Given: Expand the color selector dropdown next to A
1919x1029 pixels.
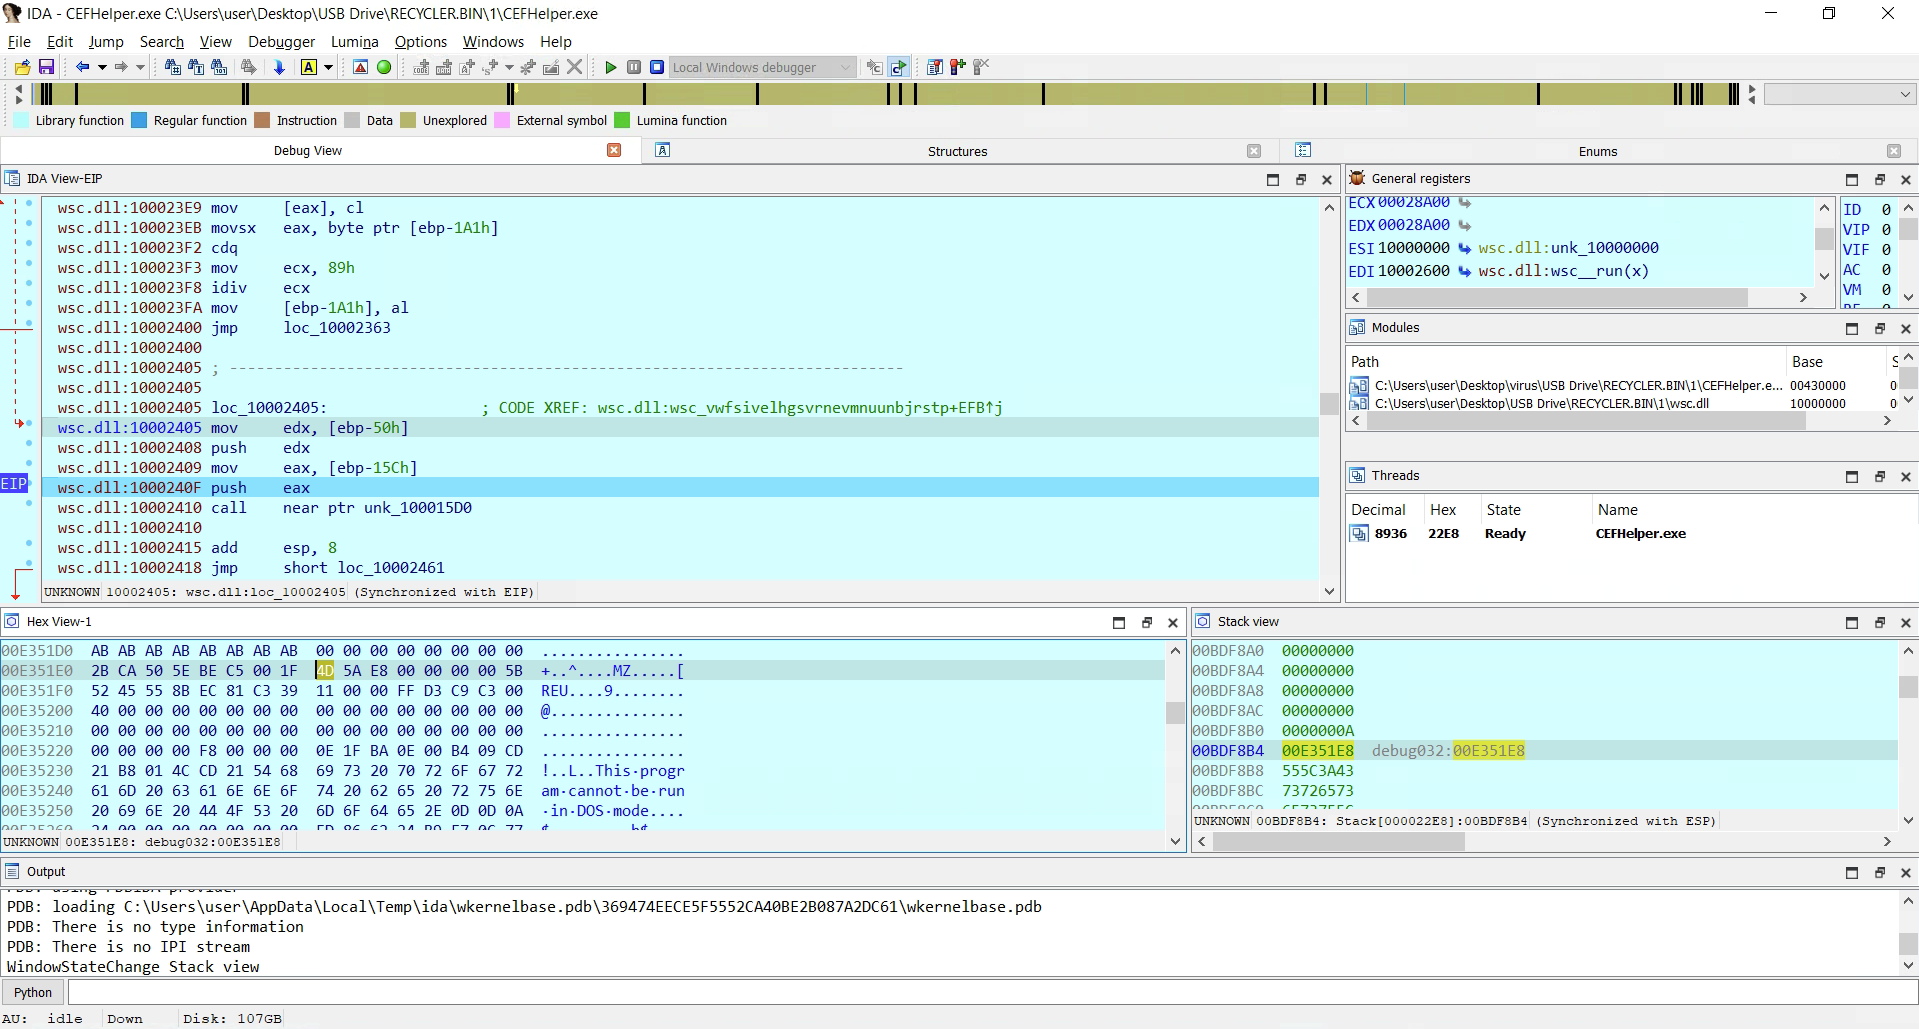Looking at the screenshot, I should 328,67.
